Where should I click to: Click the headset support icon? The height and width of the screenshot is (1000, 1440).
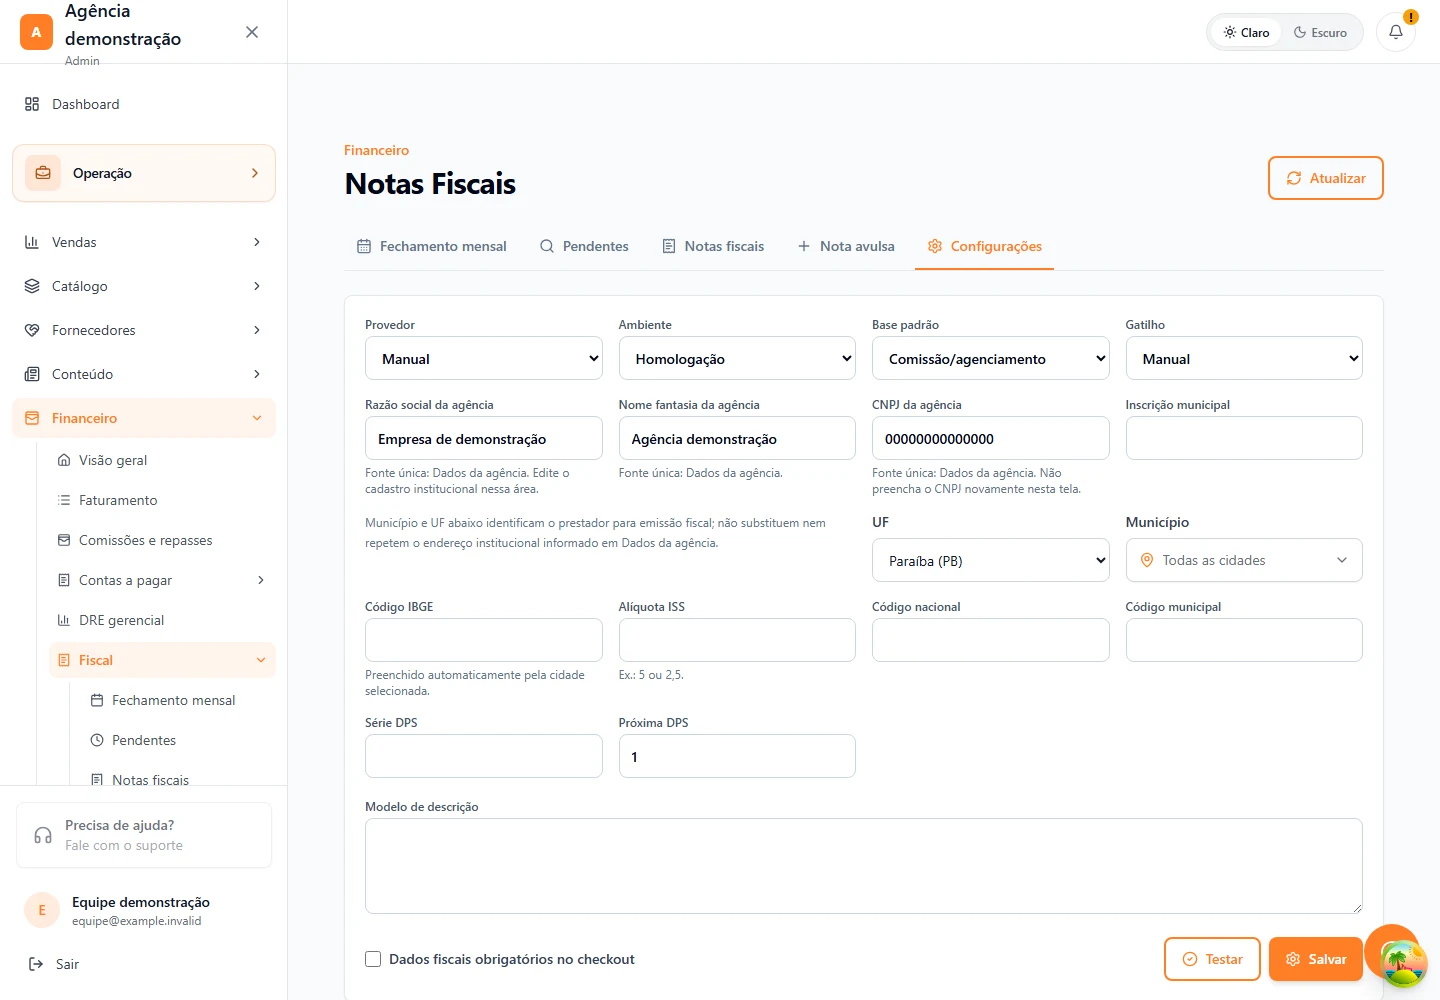pyautogui.click(x=43, y=835)
